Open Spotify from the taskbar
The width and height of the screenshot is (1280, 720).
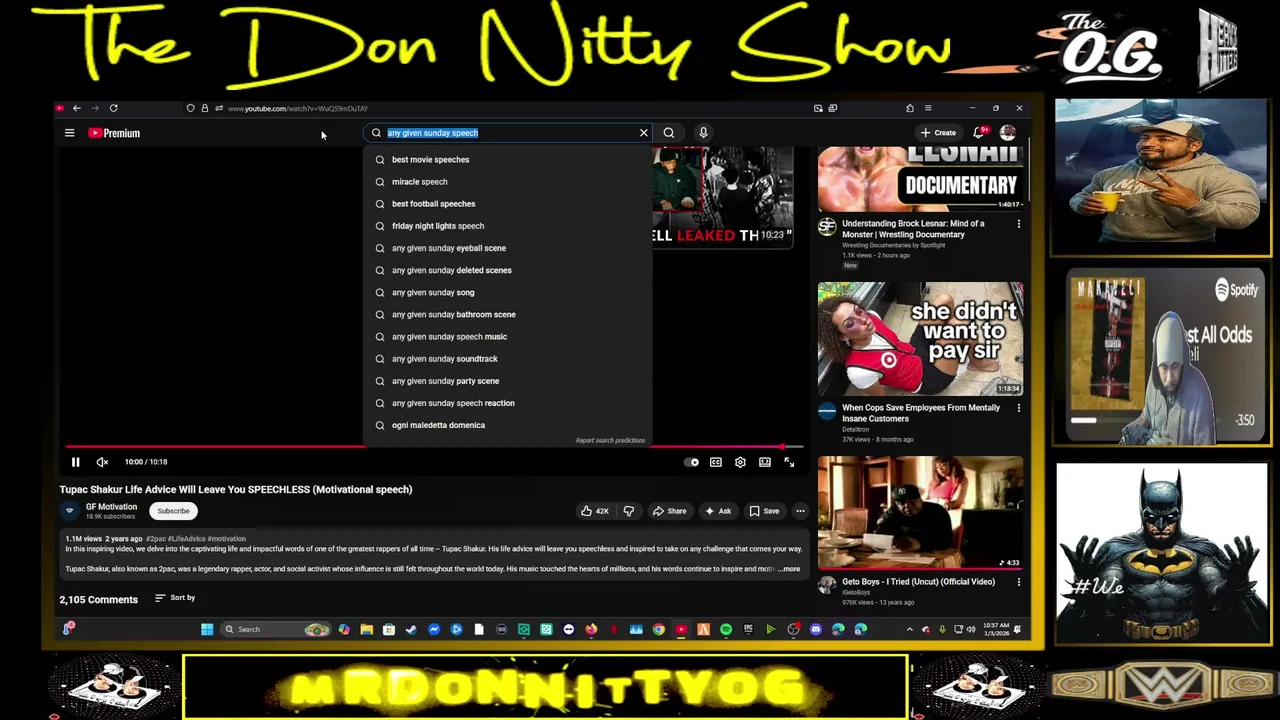tap(726, 629)
